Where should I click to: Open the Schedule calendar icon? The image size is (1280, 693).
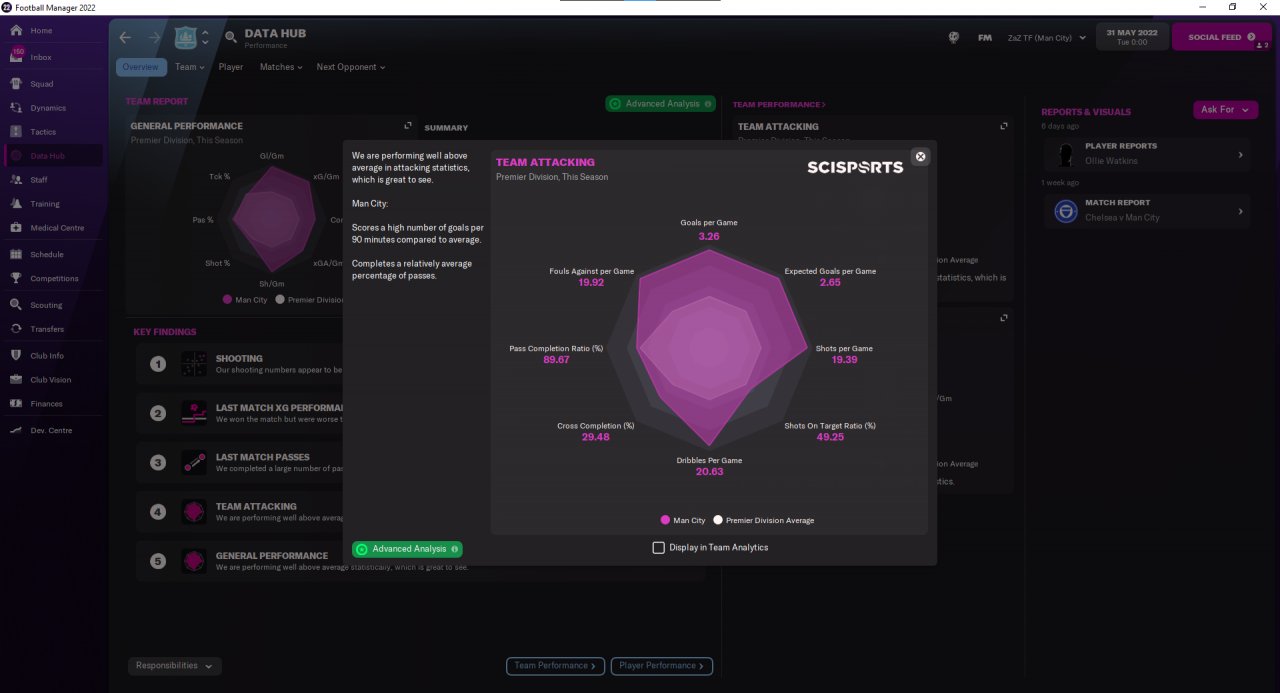click(16, 255)
